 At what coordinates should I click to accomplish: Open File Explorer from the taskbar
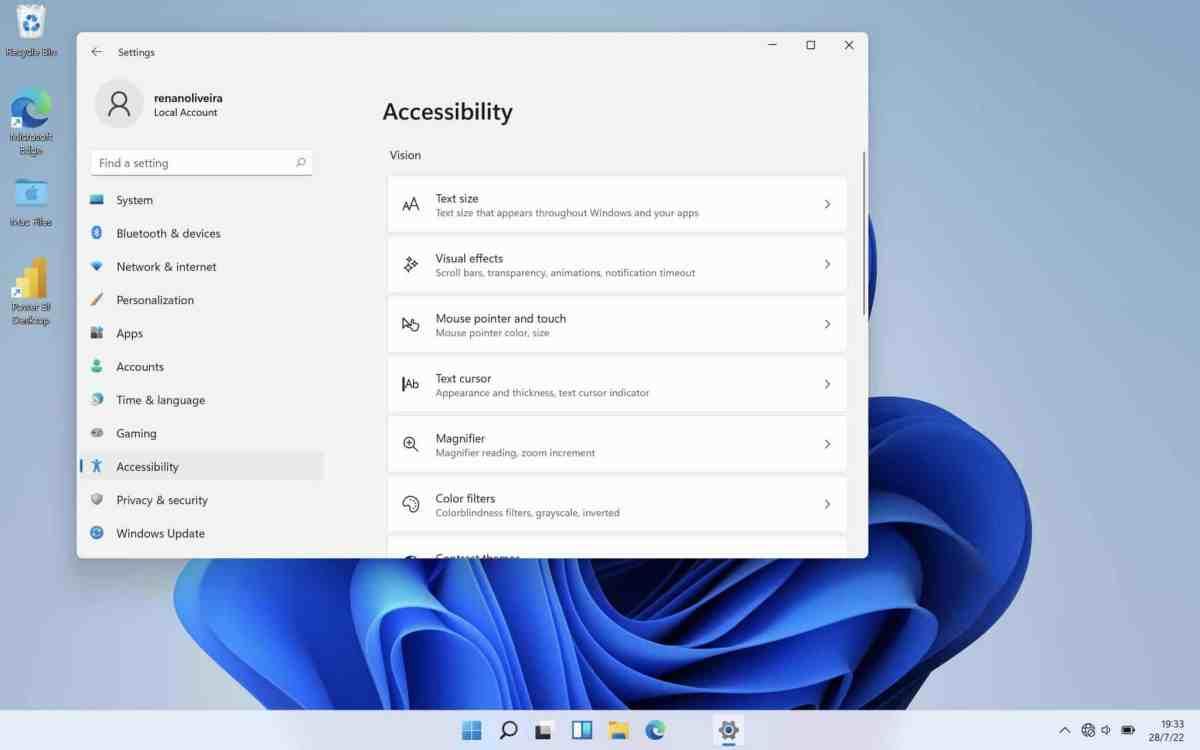[618, 730]
